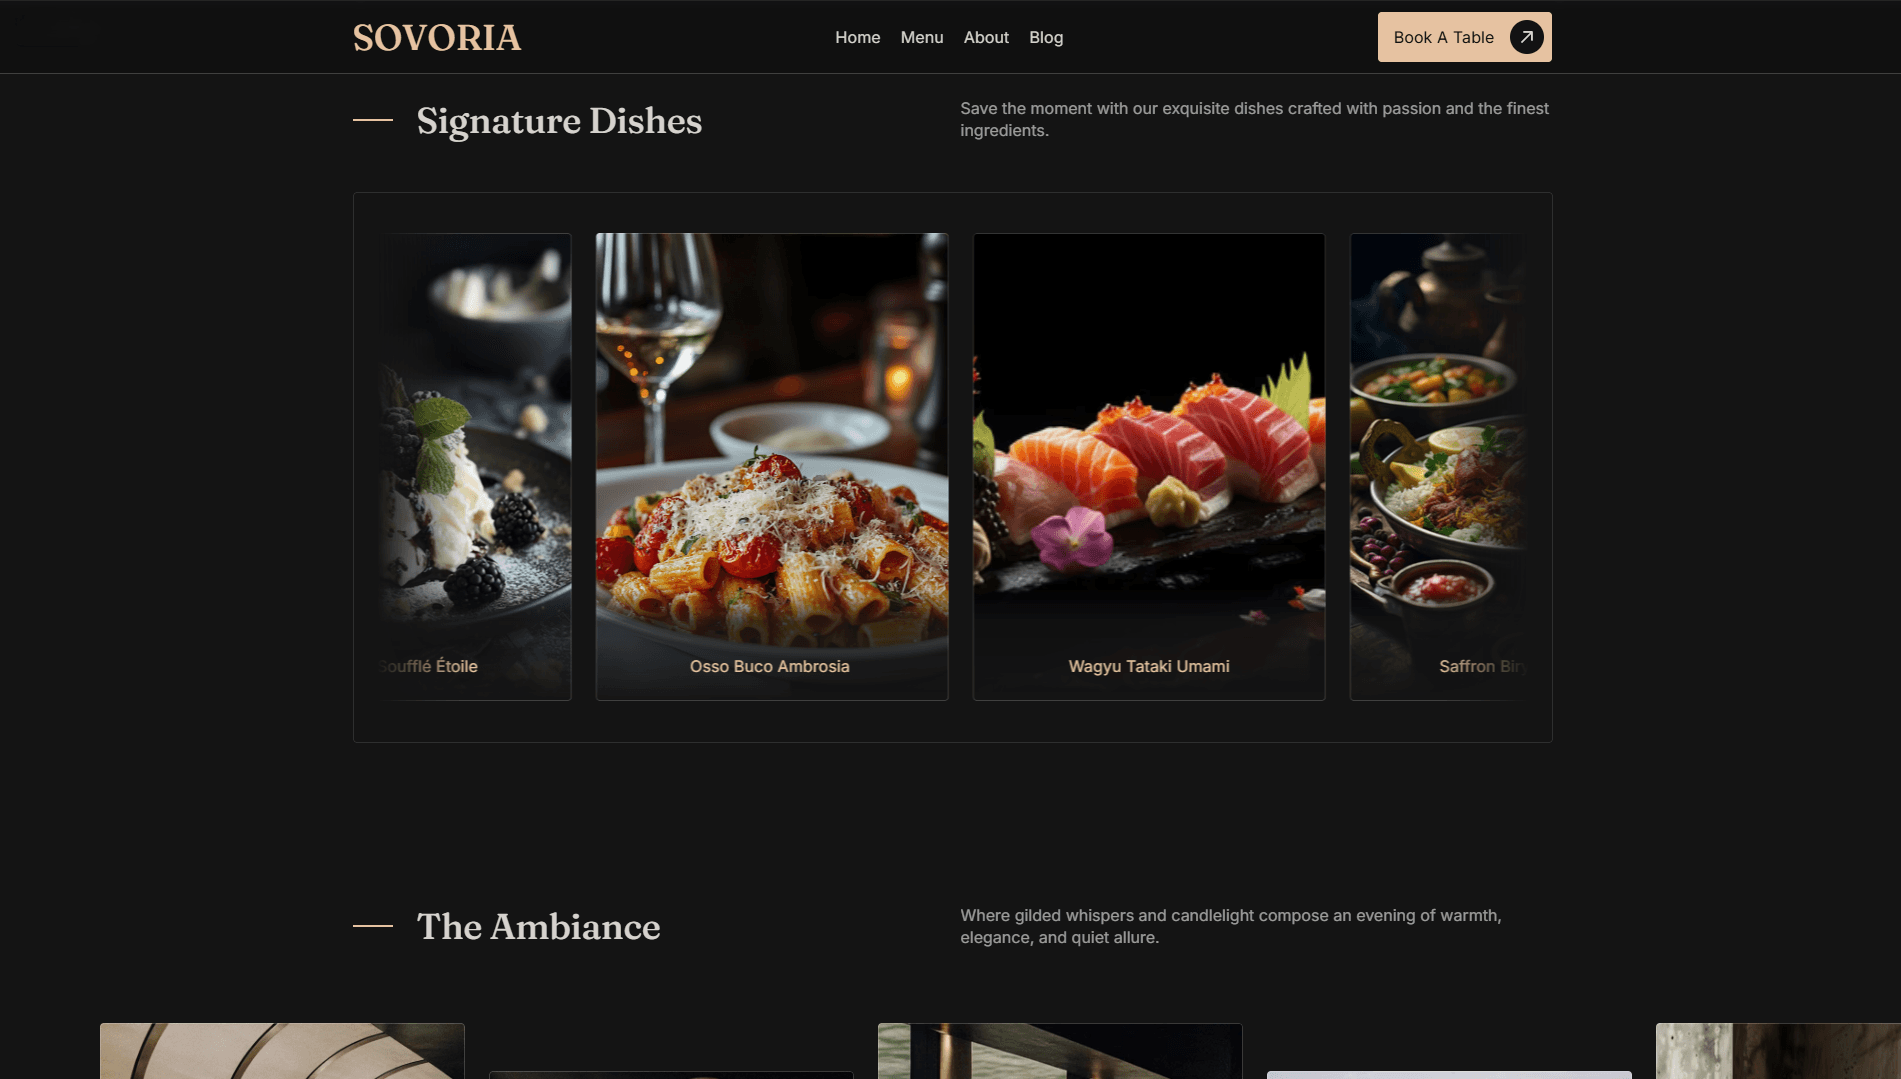The width and height of the screenshot is (1901, 1079).
Task: Select the Osso Buco Ambrosia dish card
Action: [771, 467]
